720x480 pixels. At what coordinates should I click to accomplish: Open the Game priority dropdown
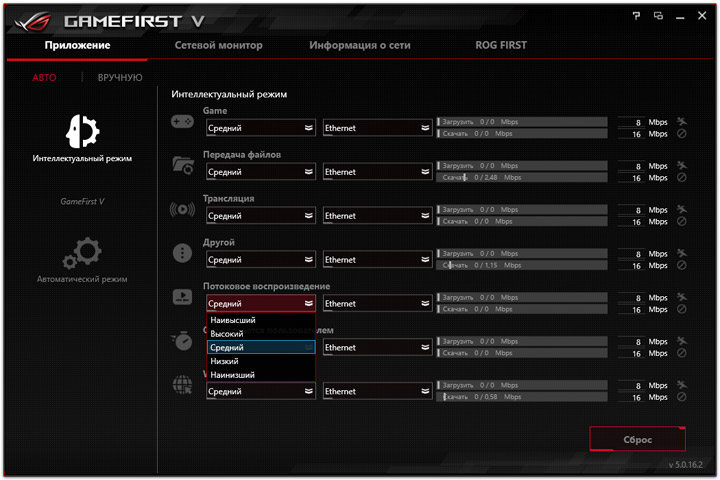click(x=260, y=128)
